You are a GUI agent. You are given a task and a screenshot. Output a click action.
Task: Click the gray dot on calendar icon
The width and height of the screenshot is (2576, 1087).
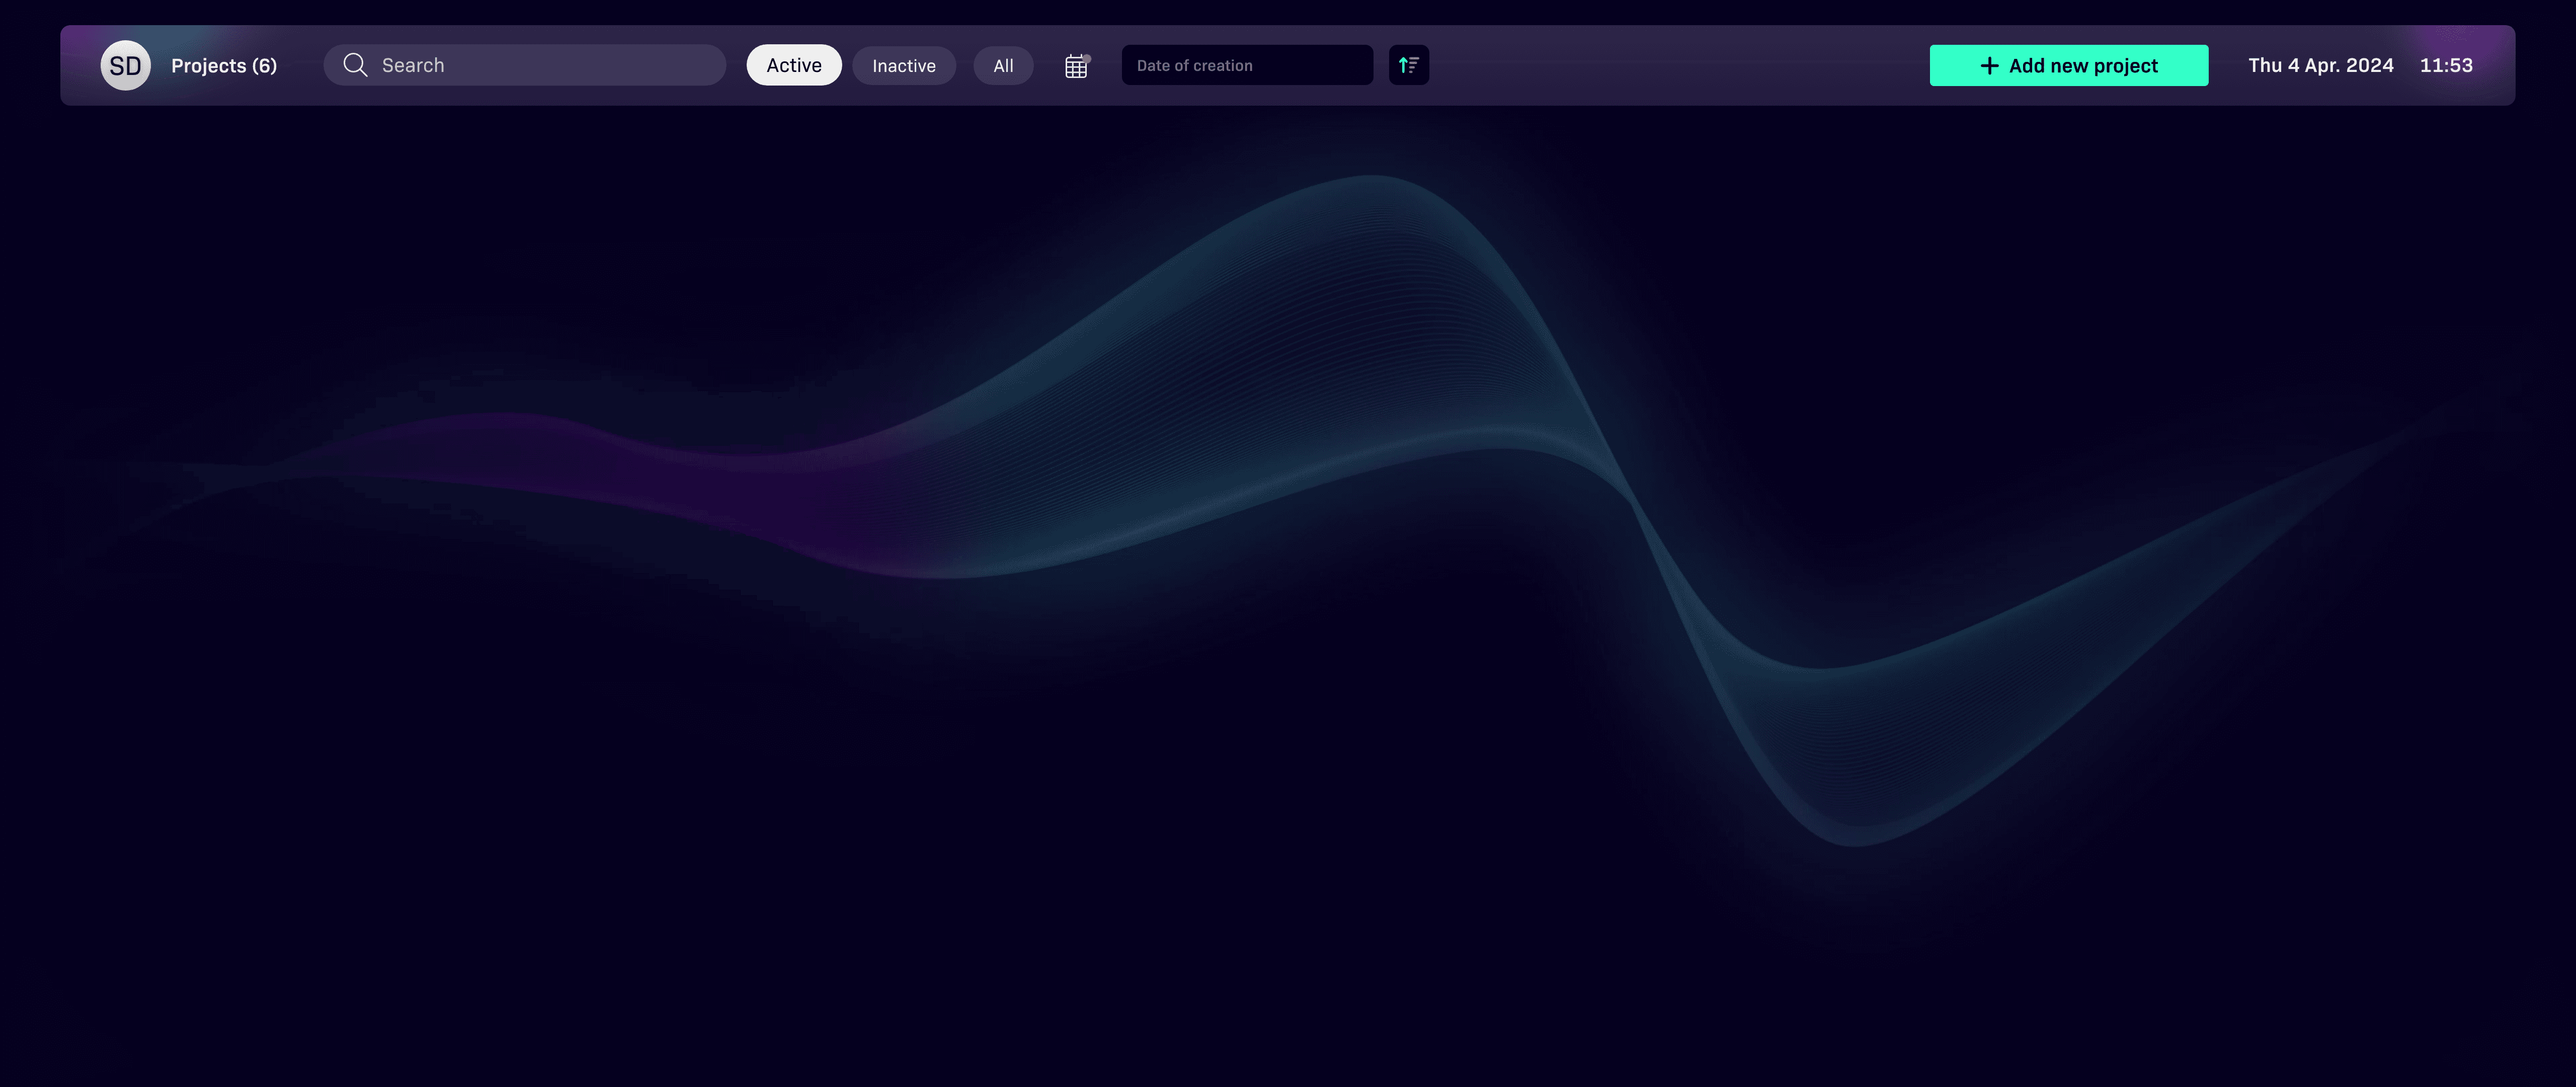coord(1087,58)
